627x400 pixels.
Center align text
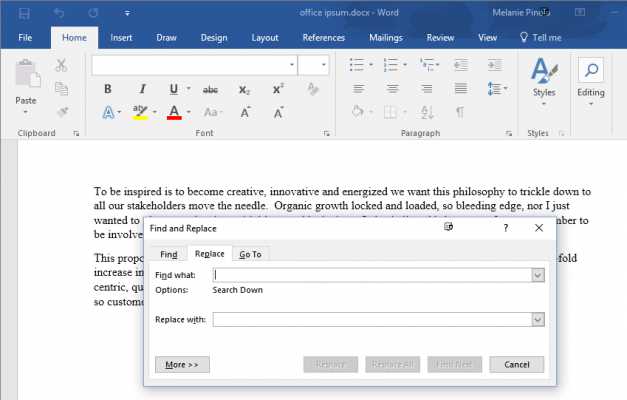pos(393,88)
